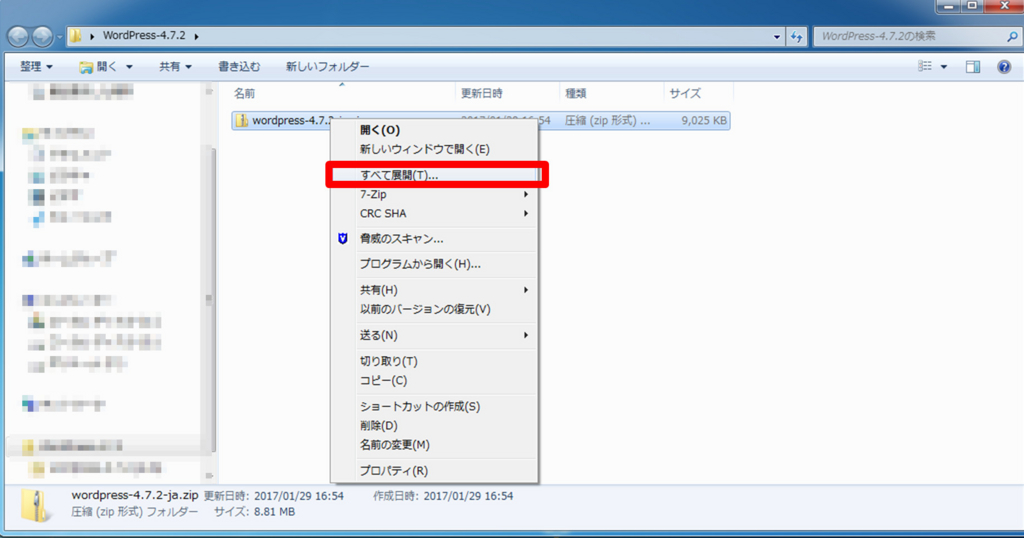Click the Back navigation arrow button
1024x538 pixels.
[x=18, y=37]
